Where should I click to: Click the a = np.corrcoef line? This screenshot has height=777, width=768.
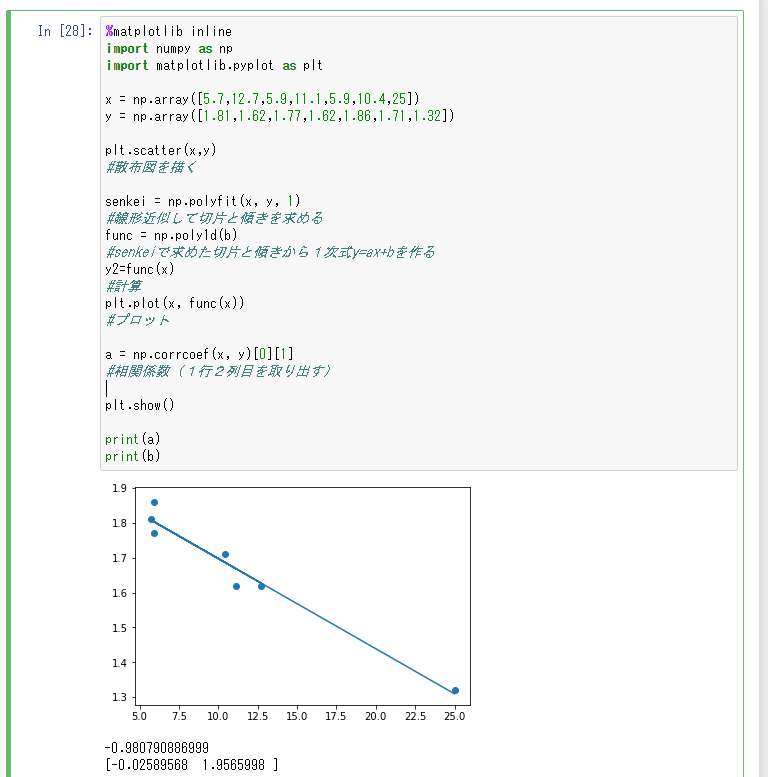tap(199, 354)
